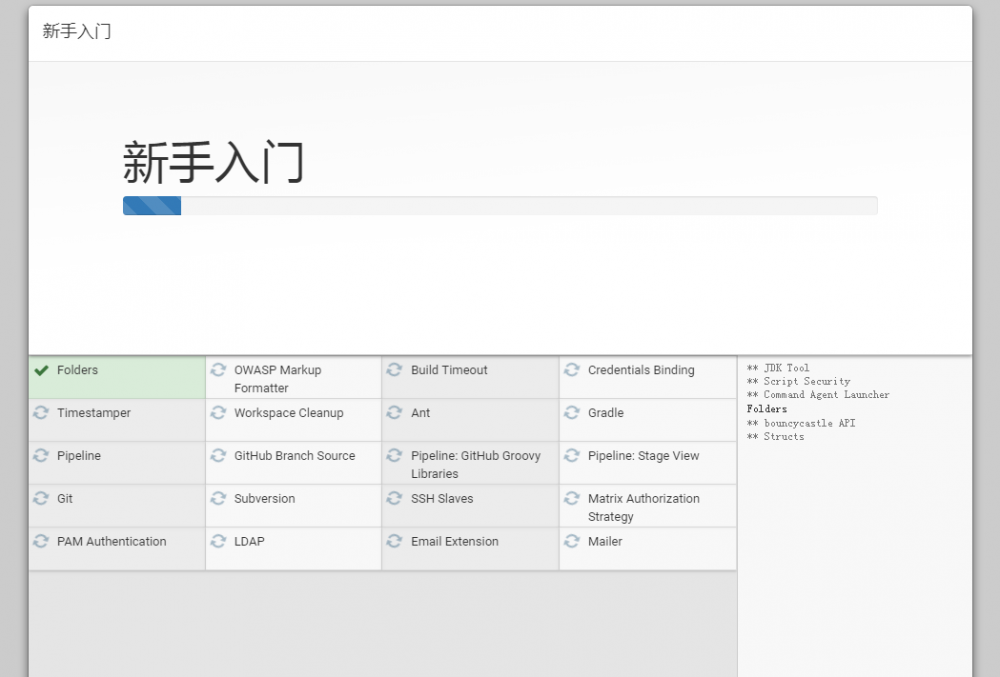Select the spinner next to Credentials Binding
1000x677 pixels.
pos(571,370)
